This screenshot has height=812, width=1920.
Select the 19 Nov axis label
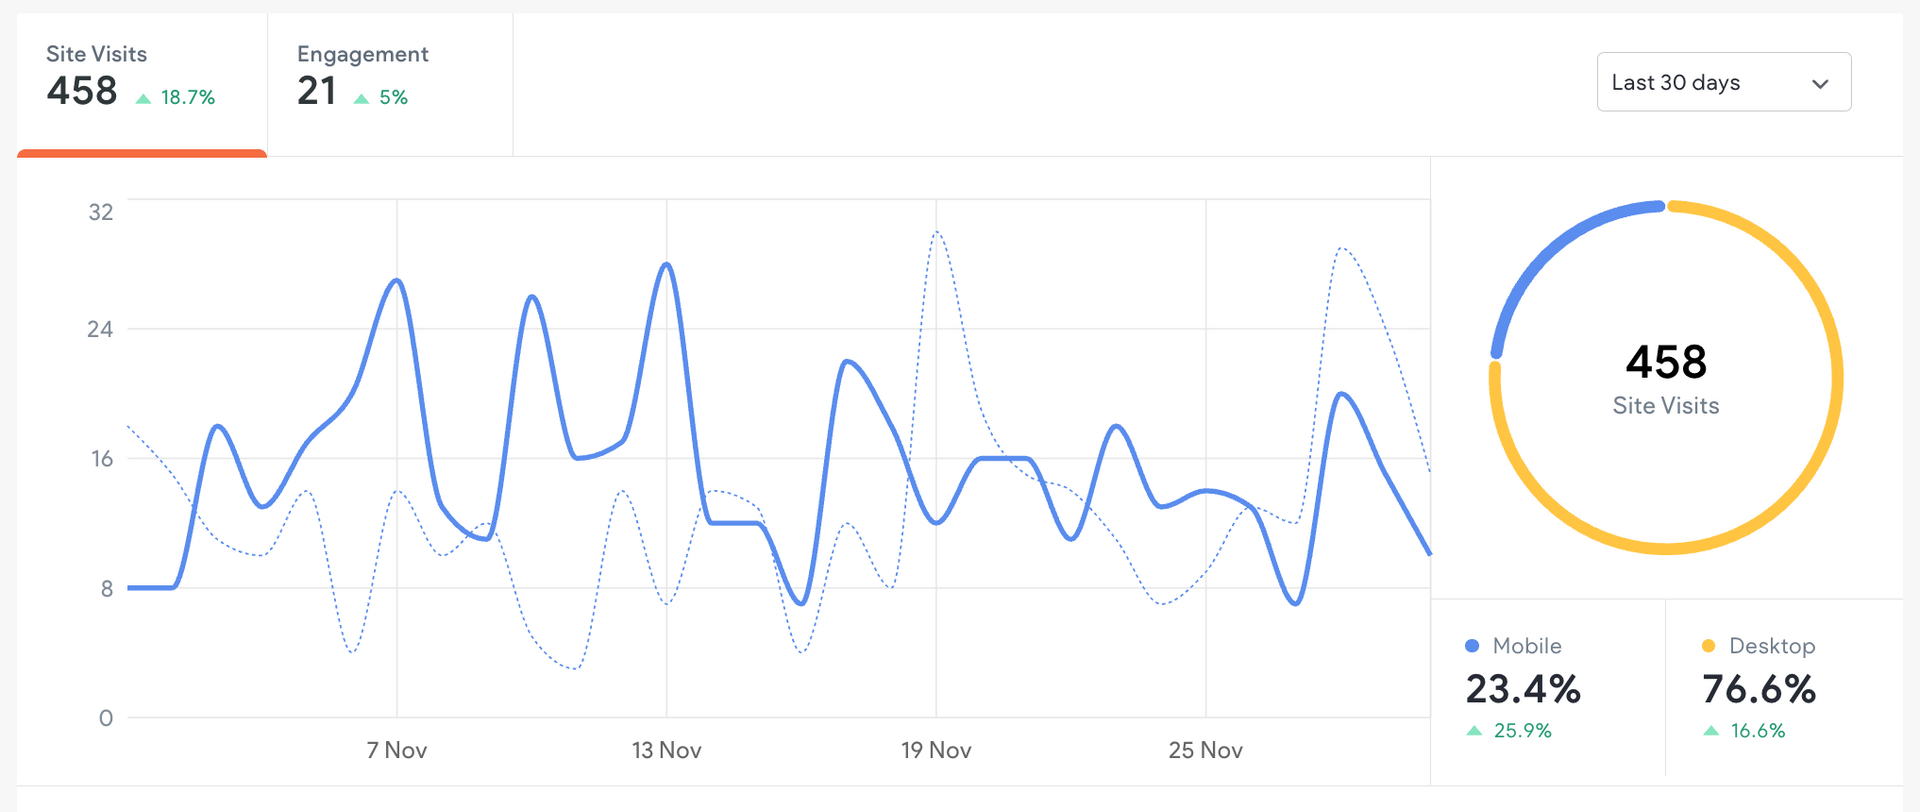pos(936,750)
